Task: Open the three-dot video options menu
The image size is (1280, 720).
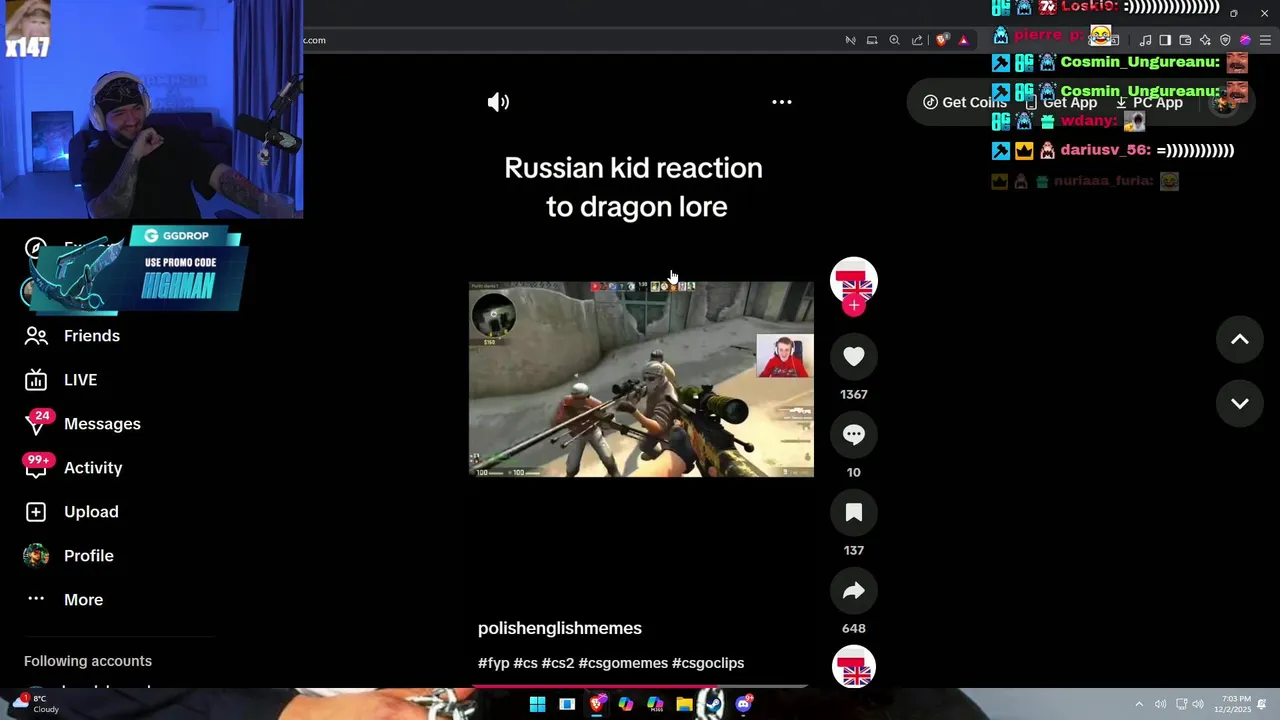Action: (x=782, y=102)
